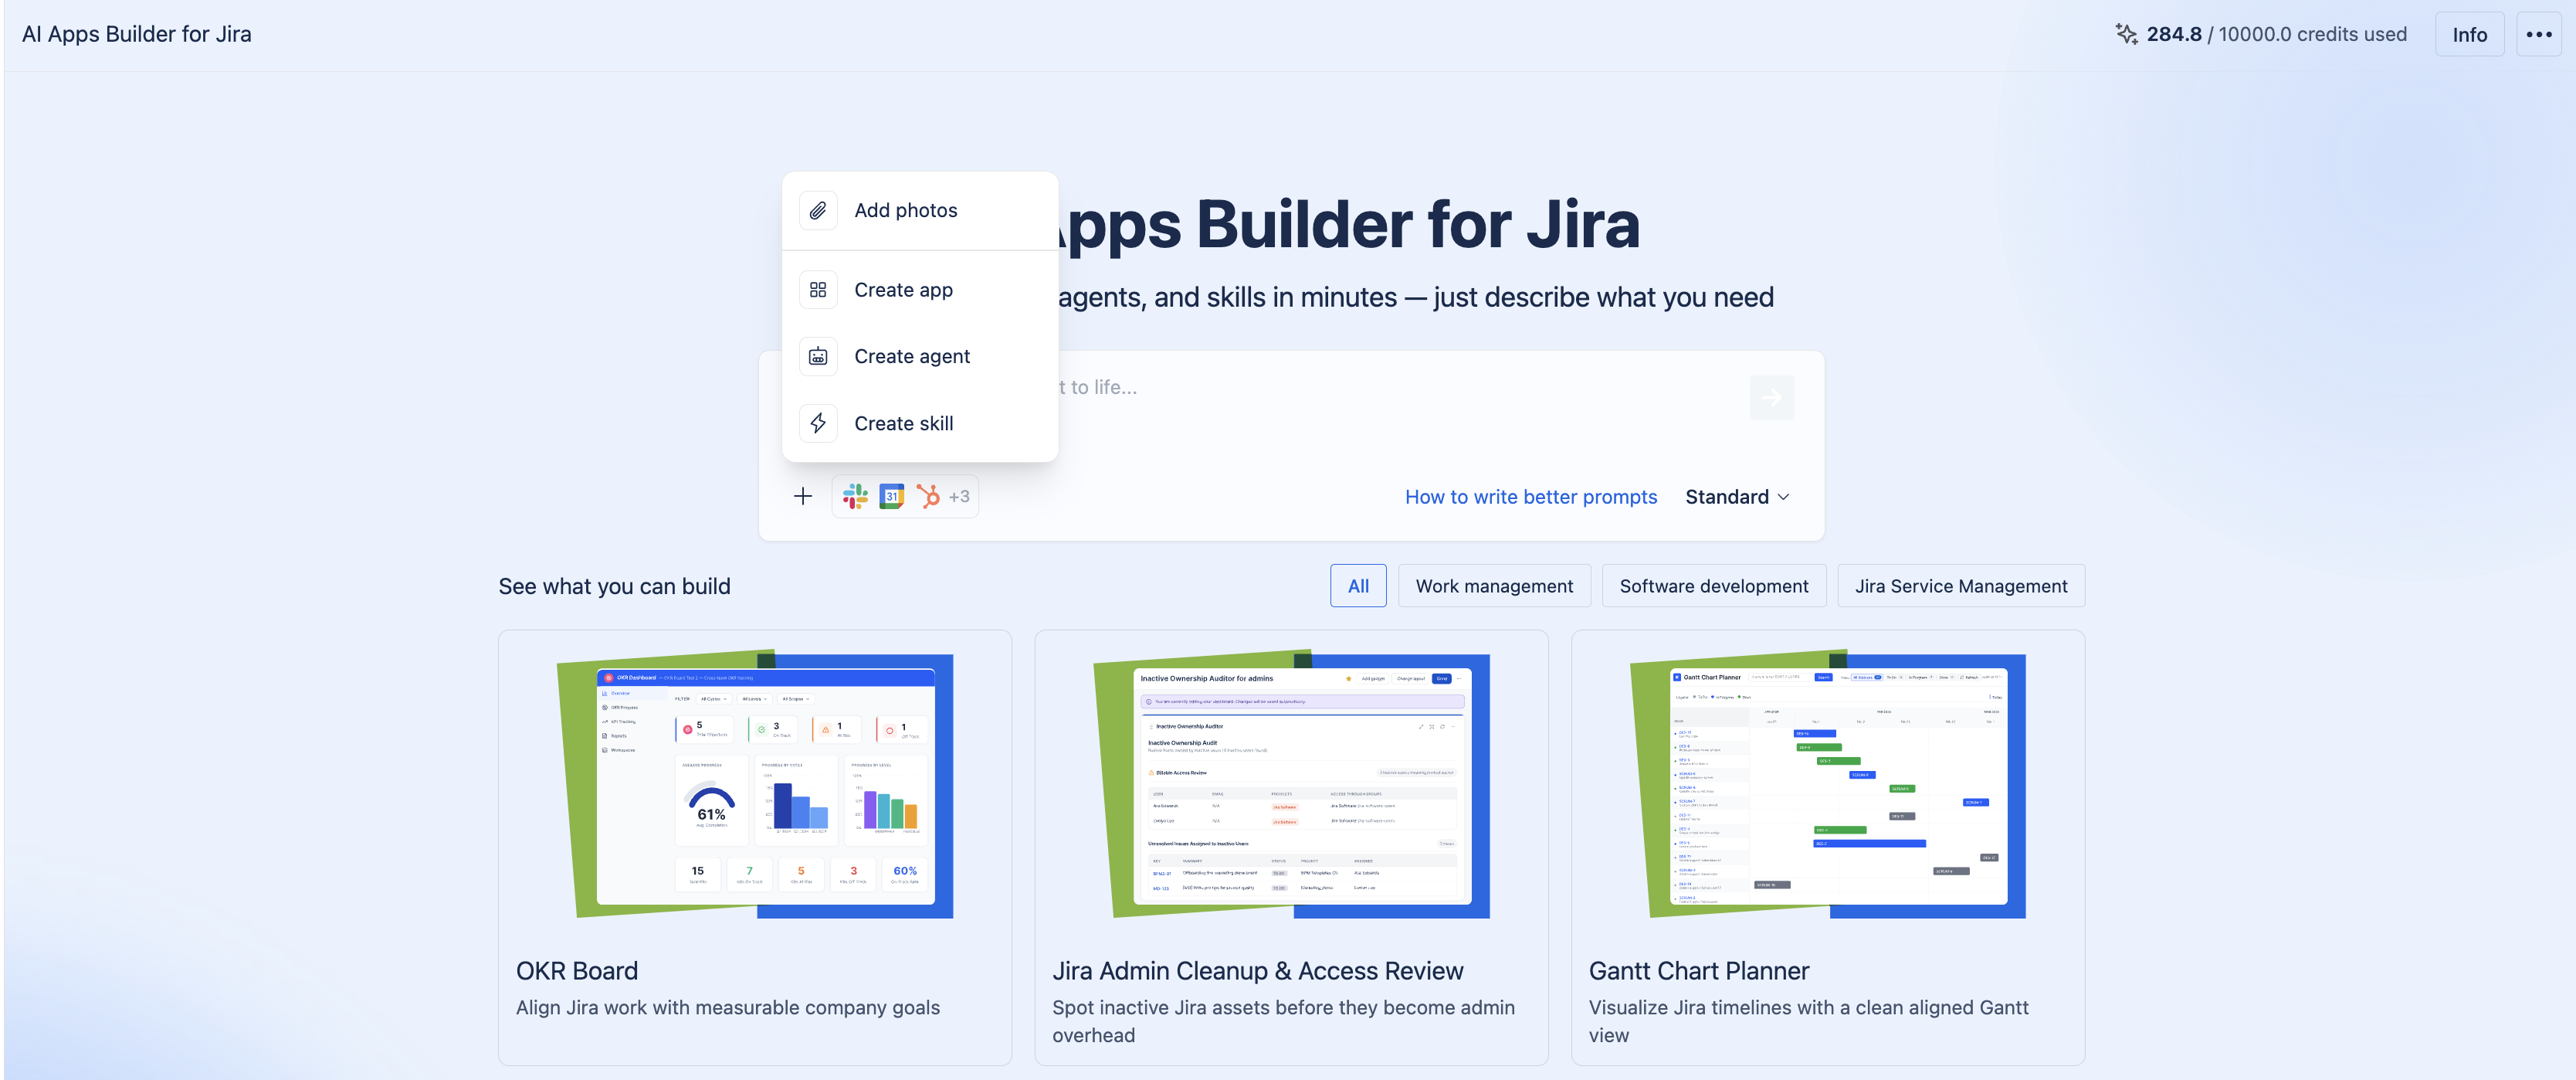Open How to write better prompts link
Image resolution: width=2576 pixels, height=1080 pixels.
pos(1531,497)
